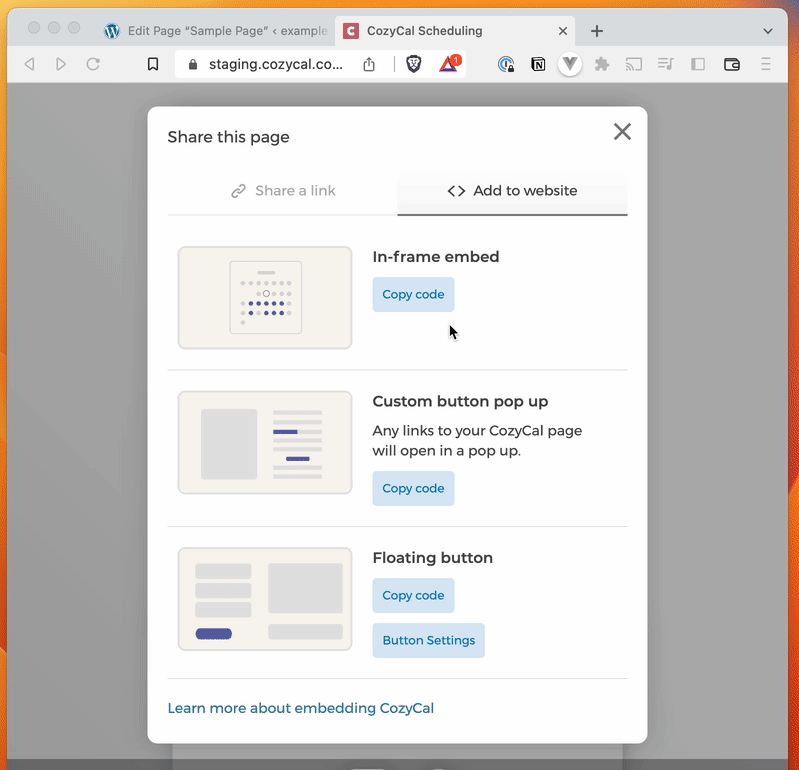View site info via the padlock icon

click(x=193, y=64)
